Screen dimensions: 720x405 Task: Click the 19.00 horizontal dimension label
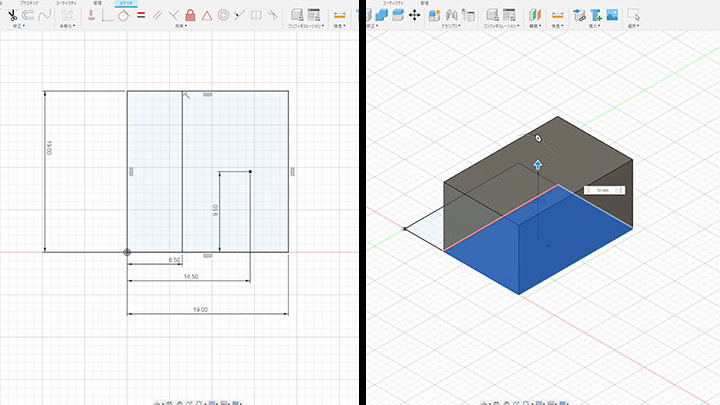(200, 310)
